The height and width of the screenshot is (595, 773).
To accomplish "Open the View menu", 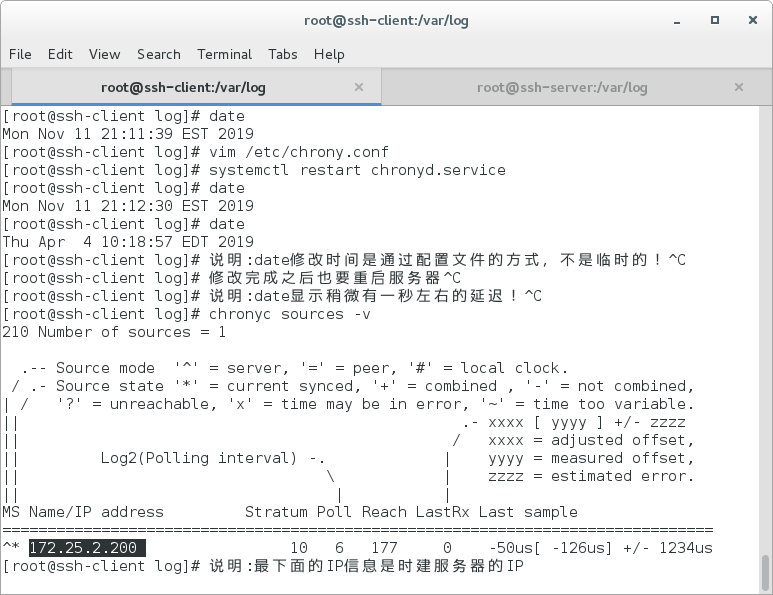I will point(105,54).
